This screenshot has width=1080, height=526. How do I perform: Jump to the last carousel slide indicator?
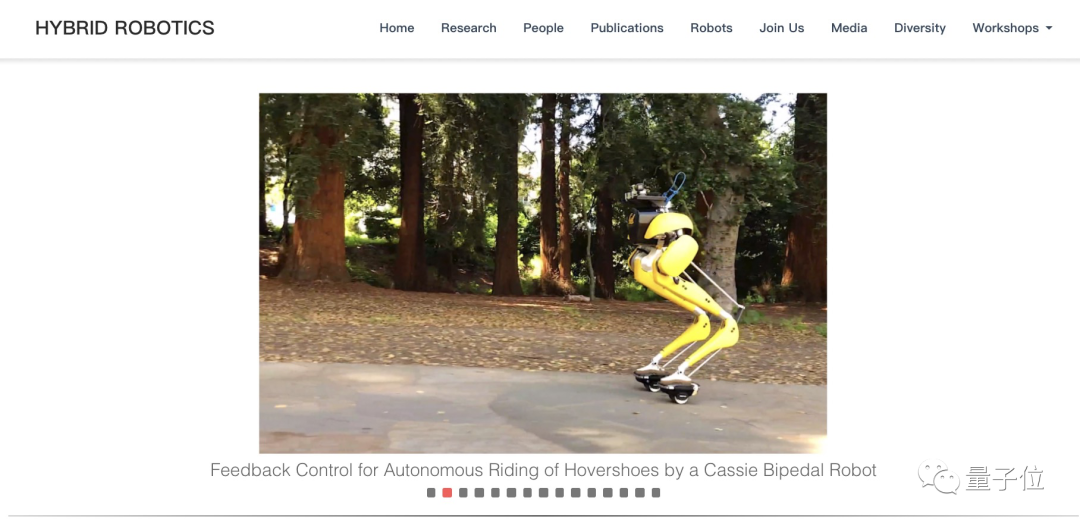coord(656,492)
